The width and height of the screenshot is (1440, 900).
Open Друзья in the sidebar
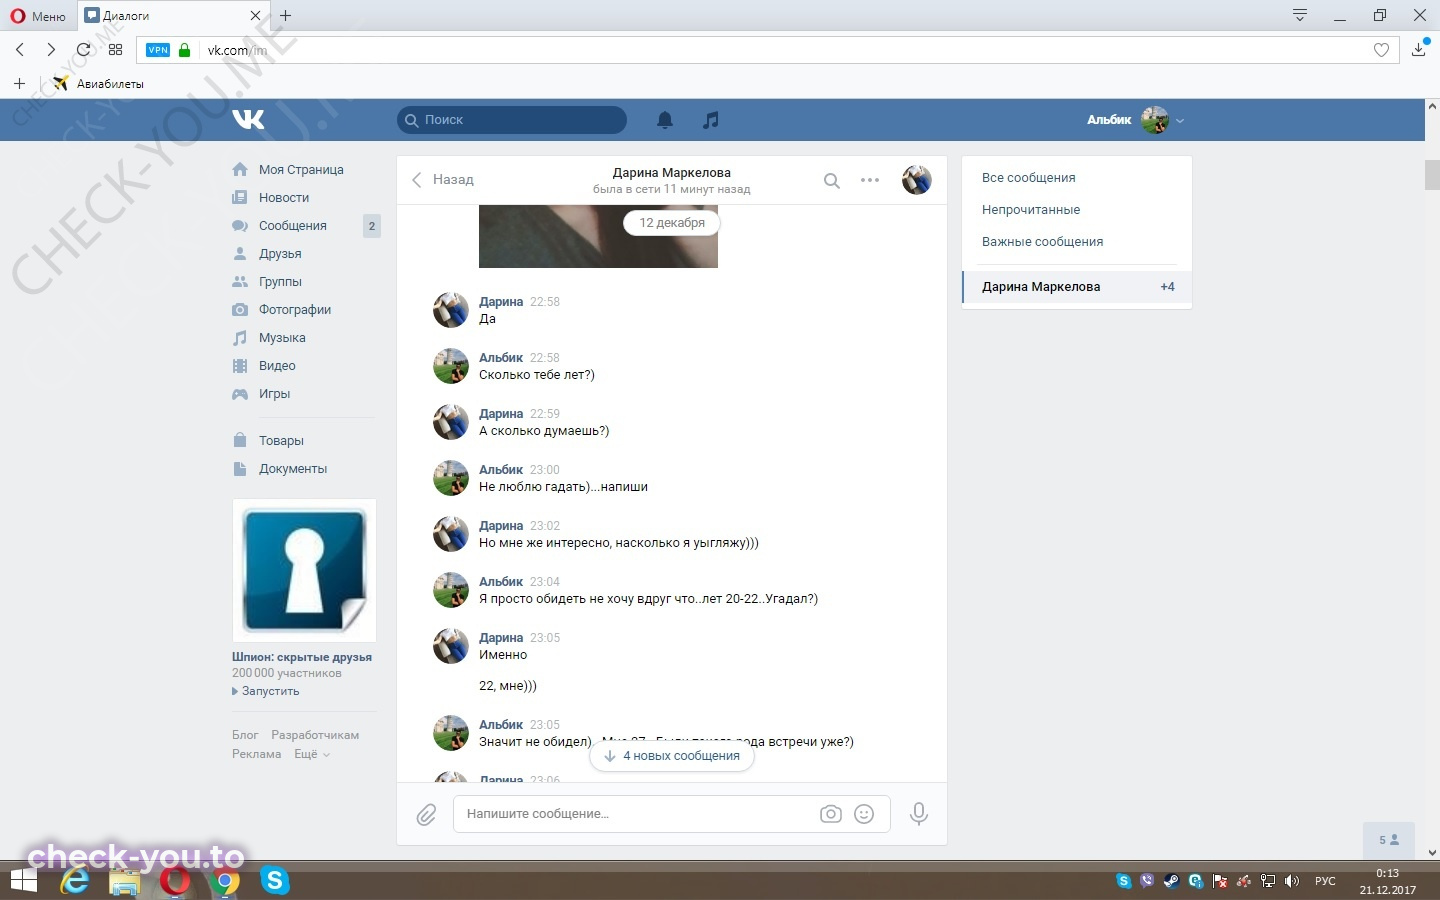pos(280,254)
